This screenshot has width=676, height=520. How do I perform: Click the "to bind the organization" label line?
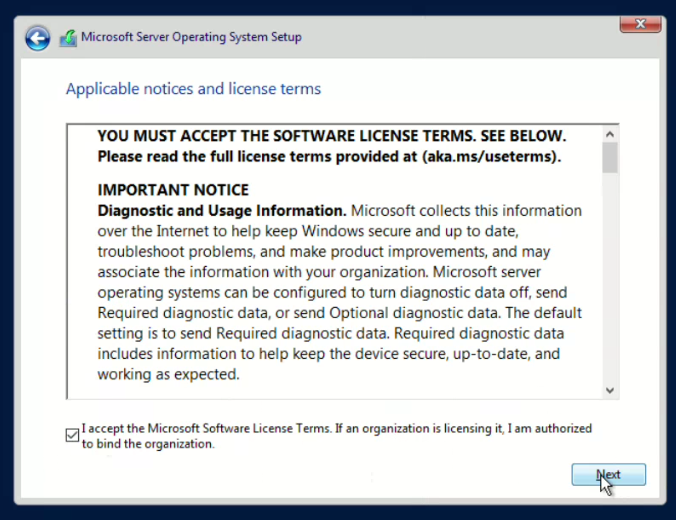148,444
